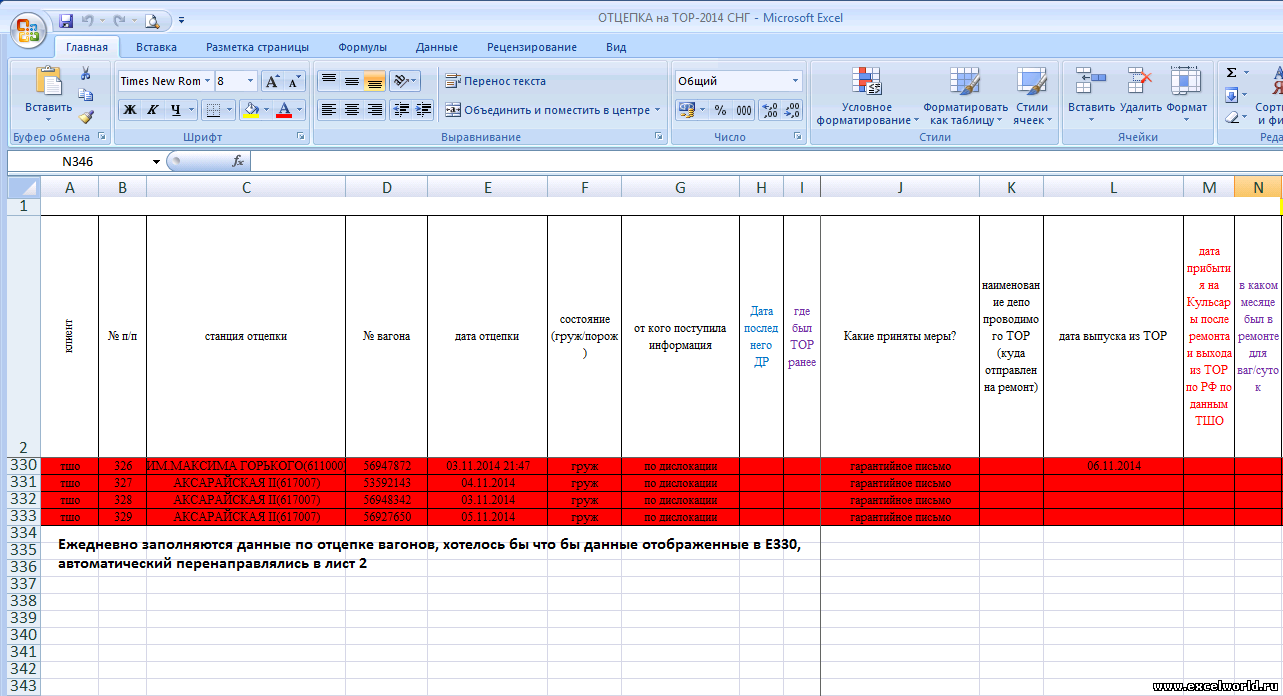Expand the Условное форматирование menu

866,97
